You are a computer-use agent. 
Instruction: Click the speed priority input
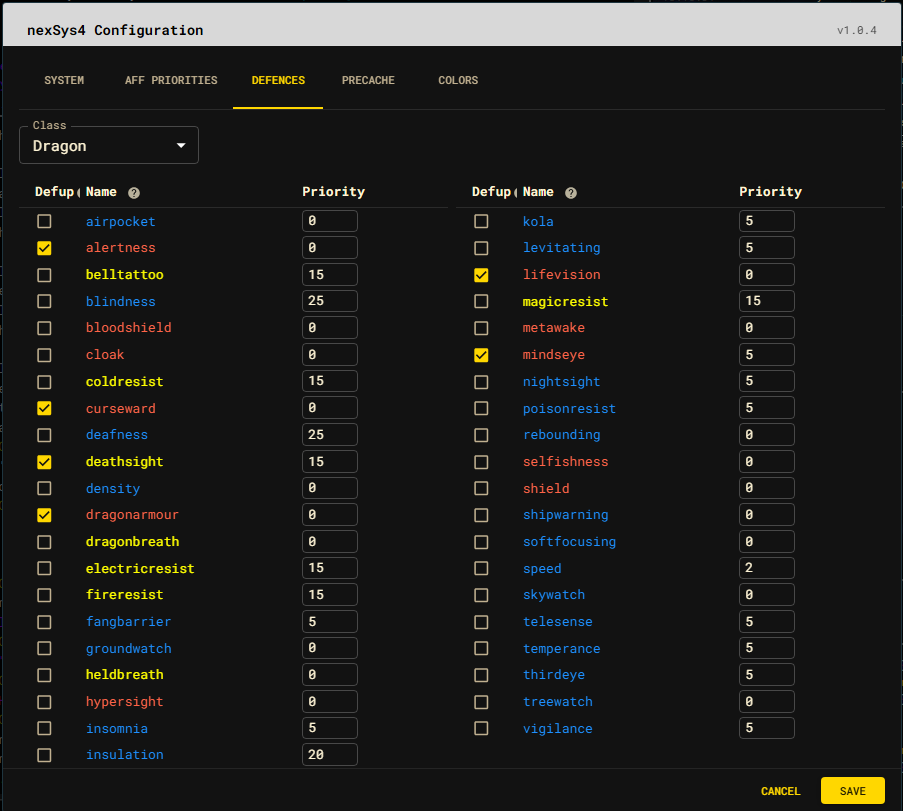point(767,568)
